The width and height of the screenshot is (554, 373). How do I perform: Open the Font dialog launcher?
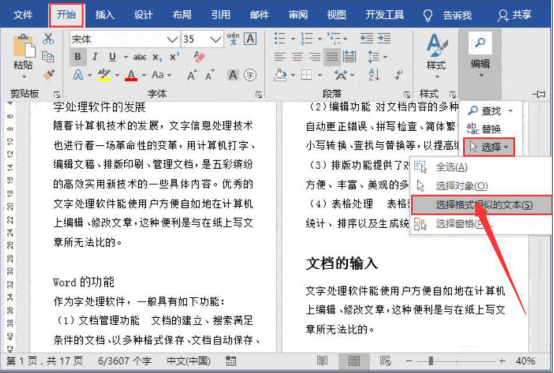259,94
